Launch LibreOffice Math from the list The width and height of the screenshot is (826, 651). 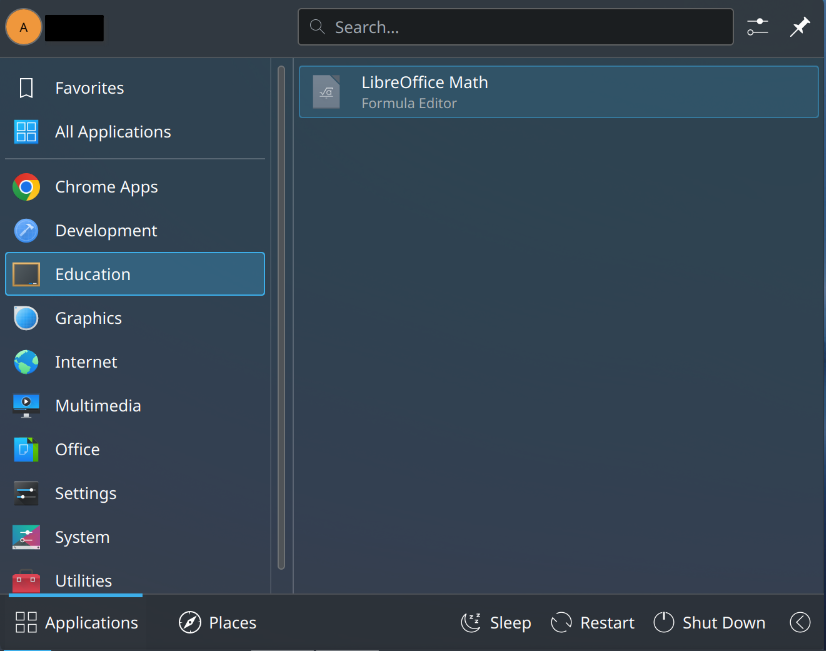tap(558, 92)
